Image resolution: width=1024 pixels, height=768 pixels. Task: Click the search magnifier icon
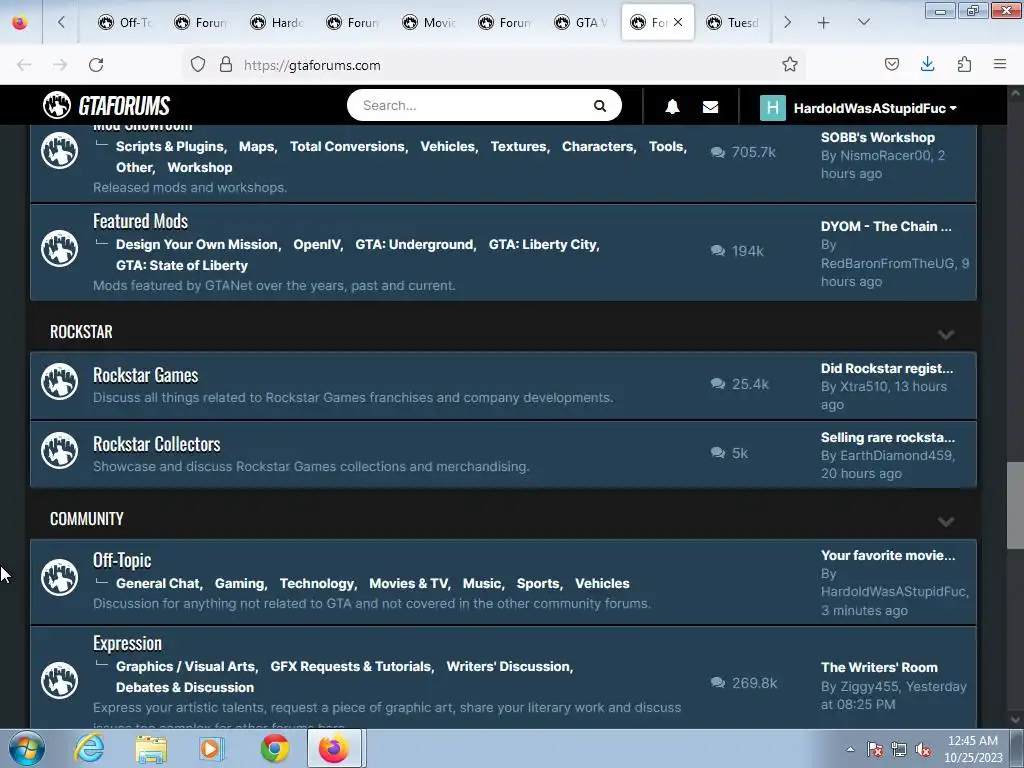click(x=600, y=106)
